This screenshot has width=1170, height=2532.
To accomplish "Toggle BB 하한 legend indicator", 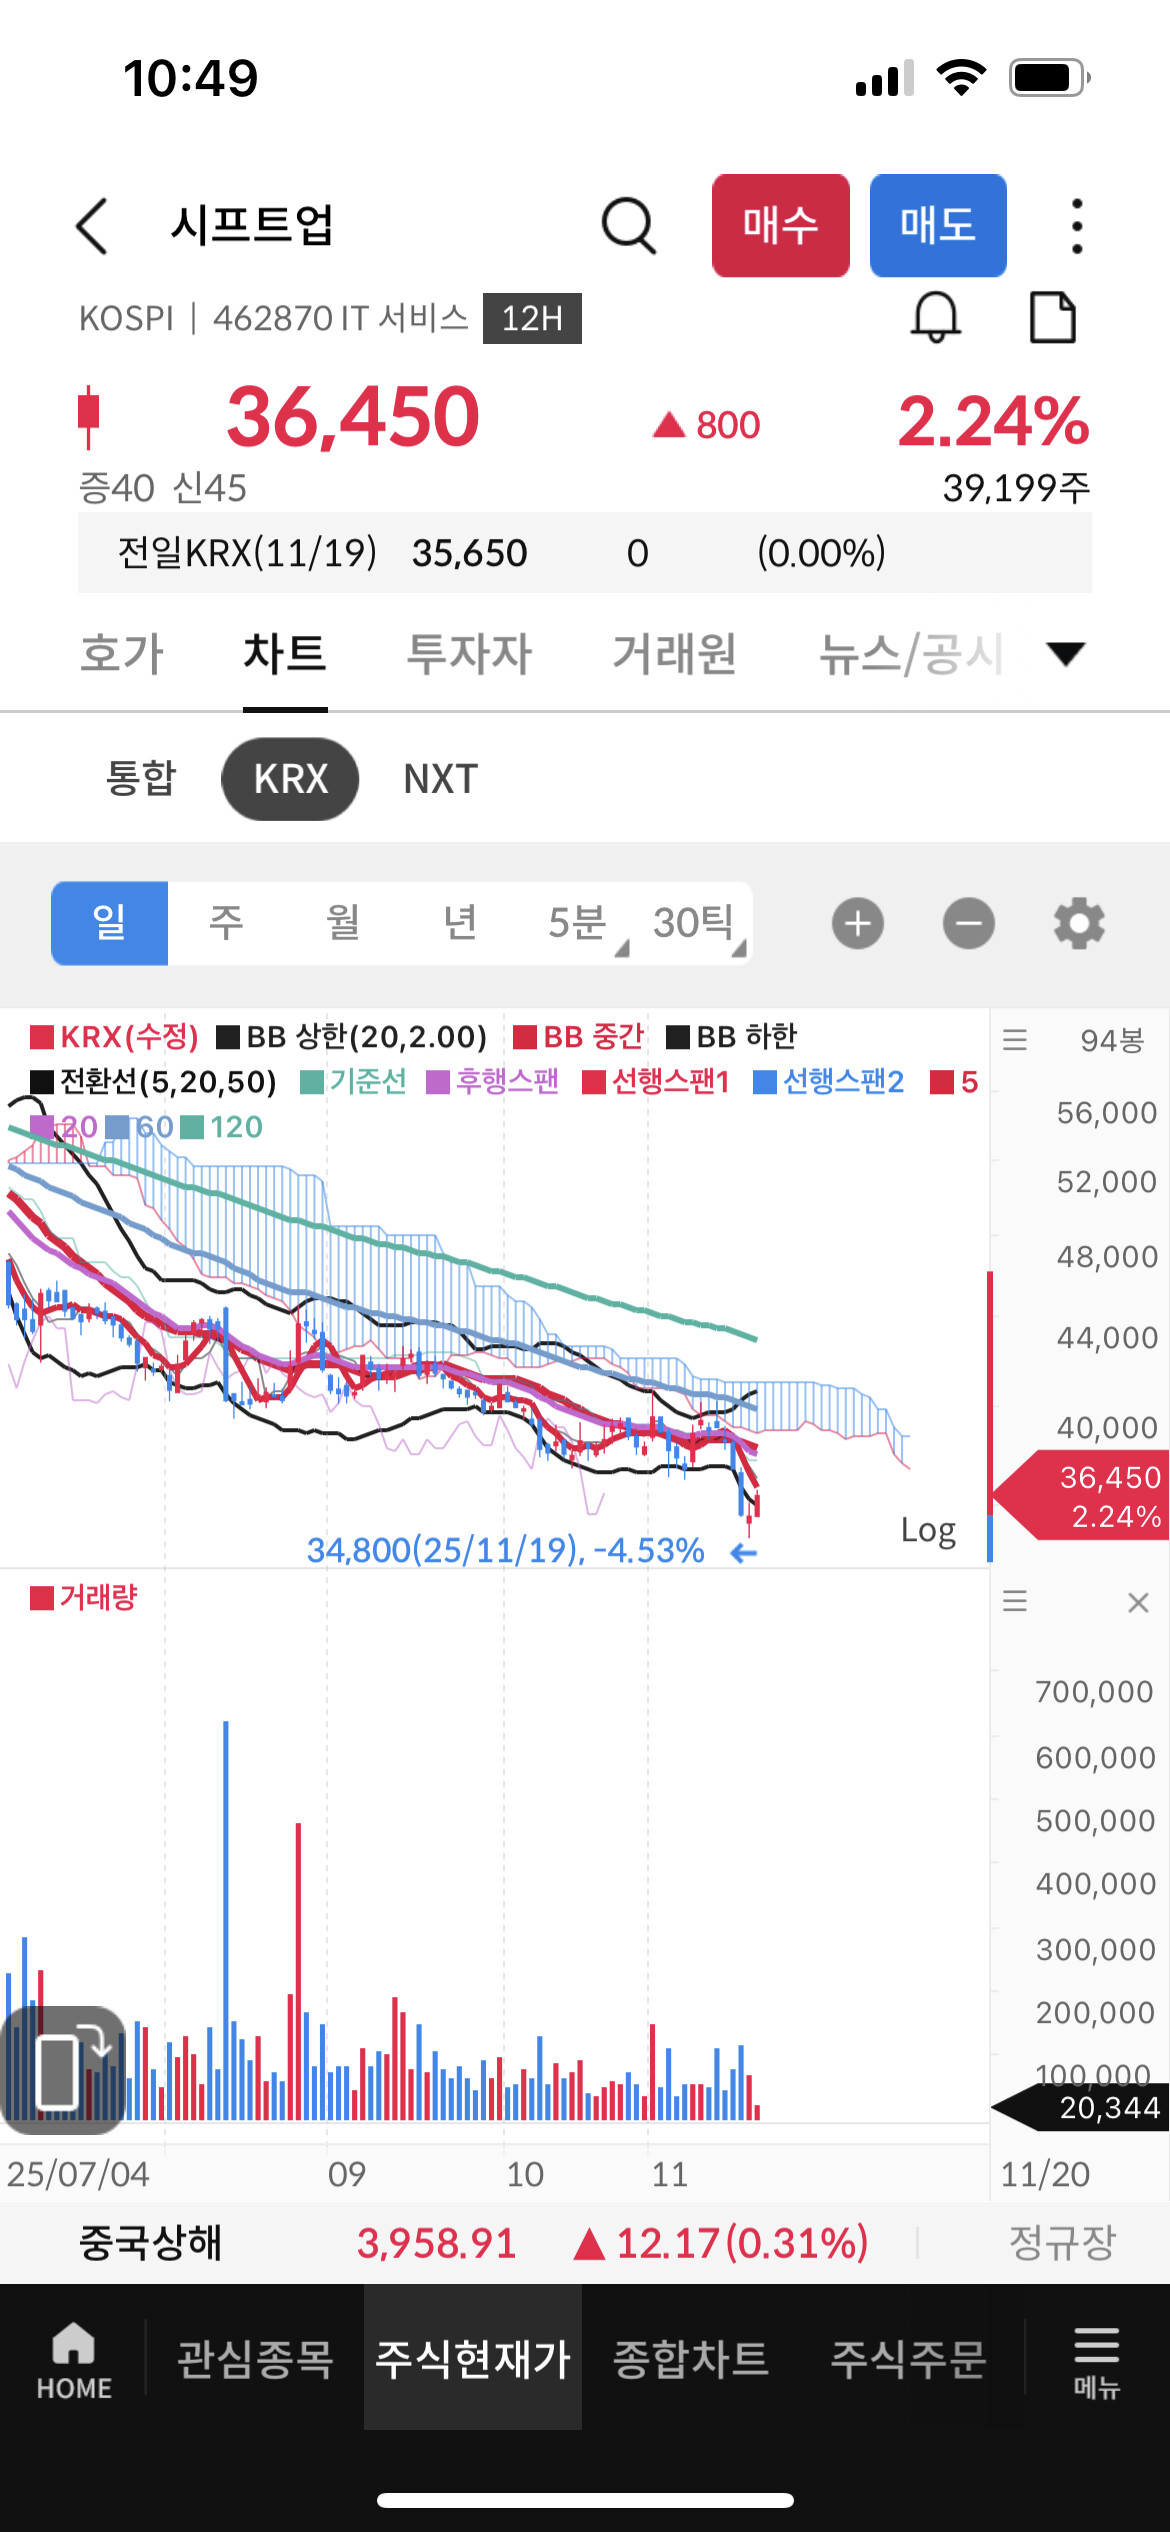I will pos(731,1037).
